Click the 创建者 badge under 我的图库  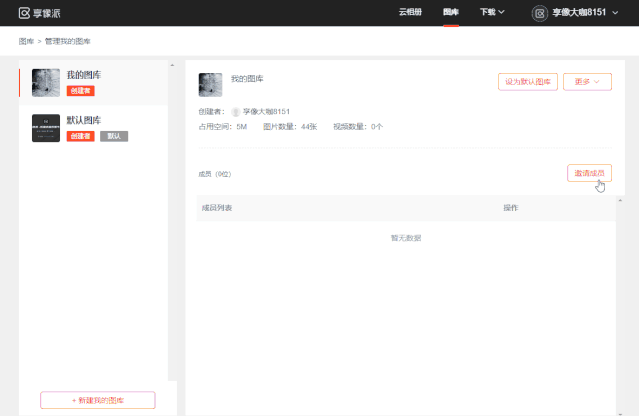point(81,91)
